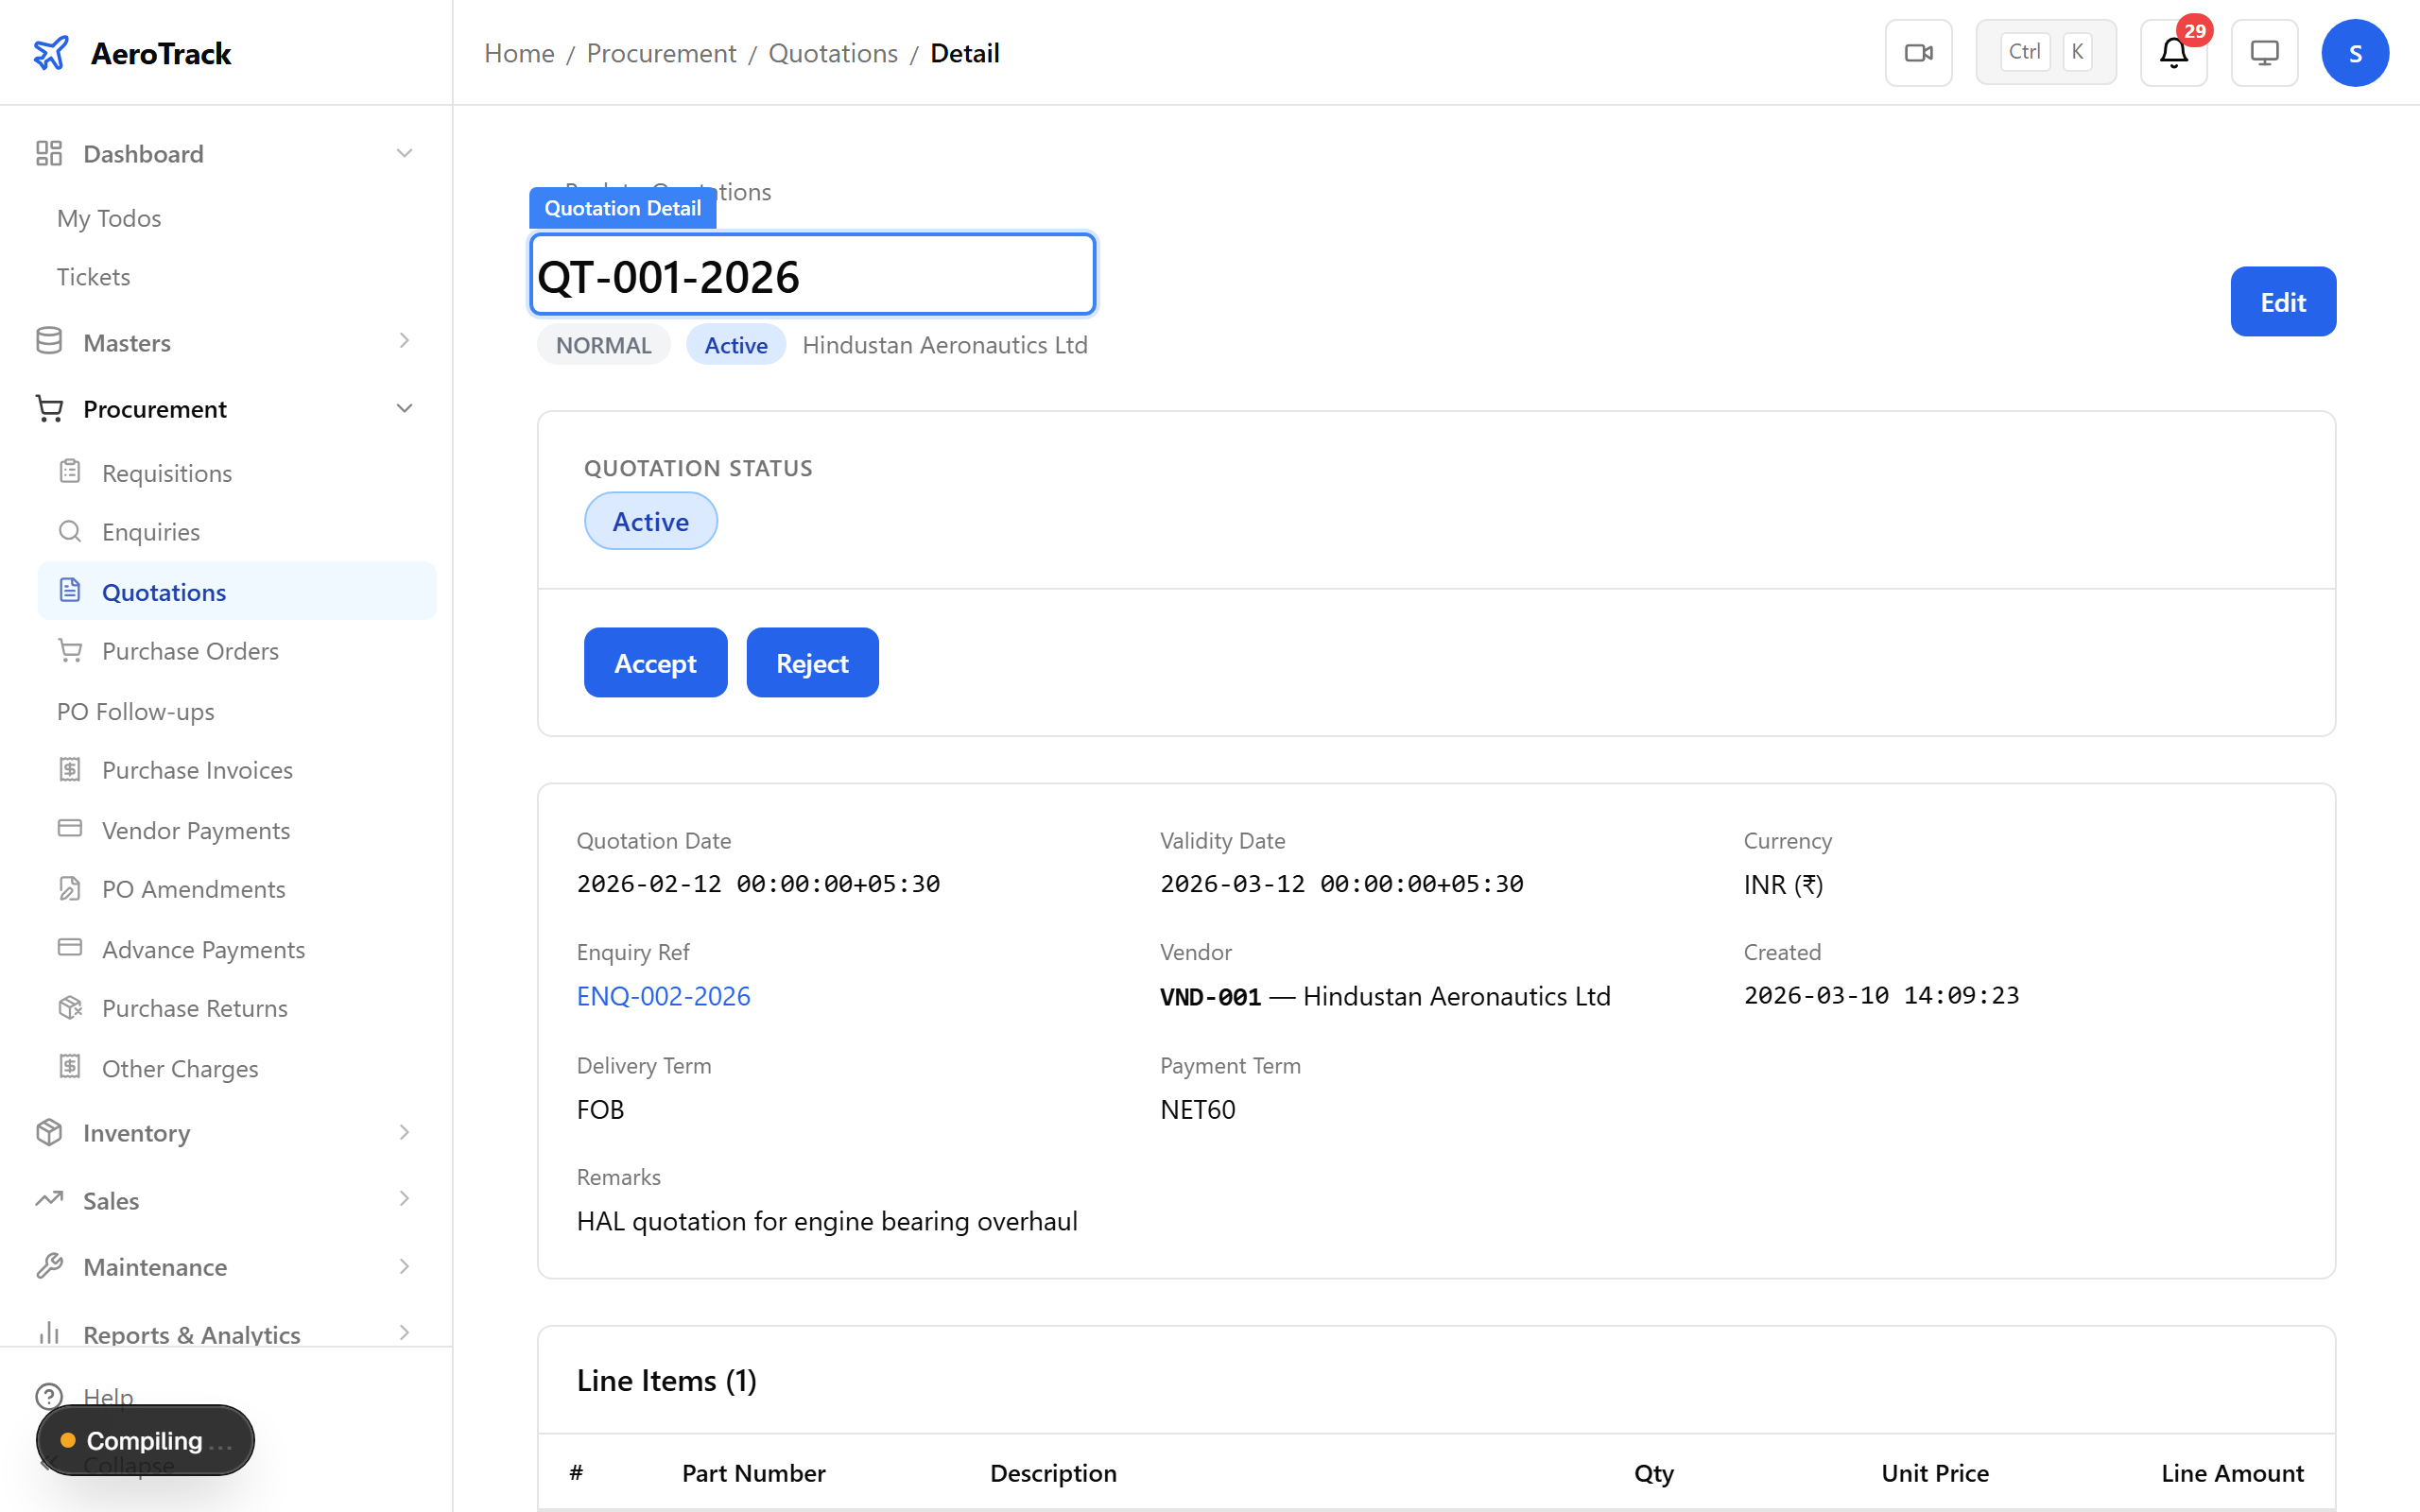Click the AeroTrack plane logo
2420x1512 pixels.
51,52
